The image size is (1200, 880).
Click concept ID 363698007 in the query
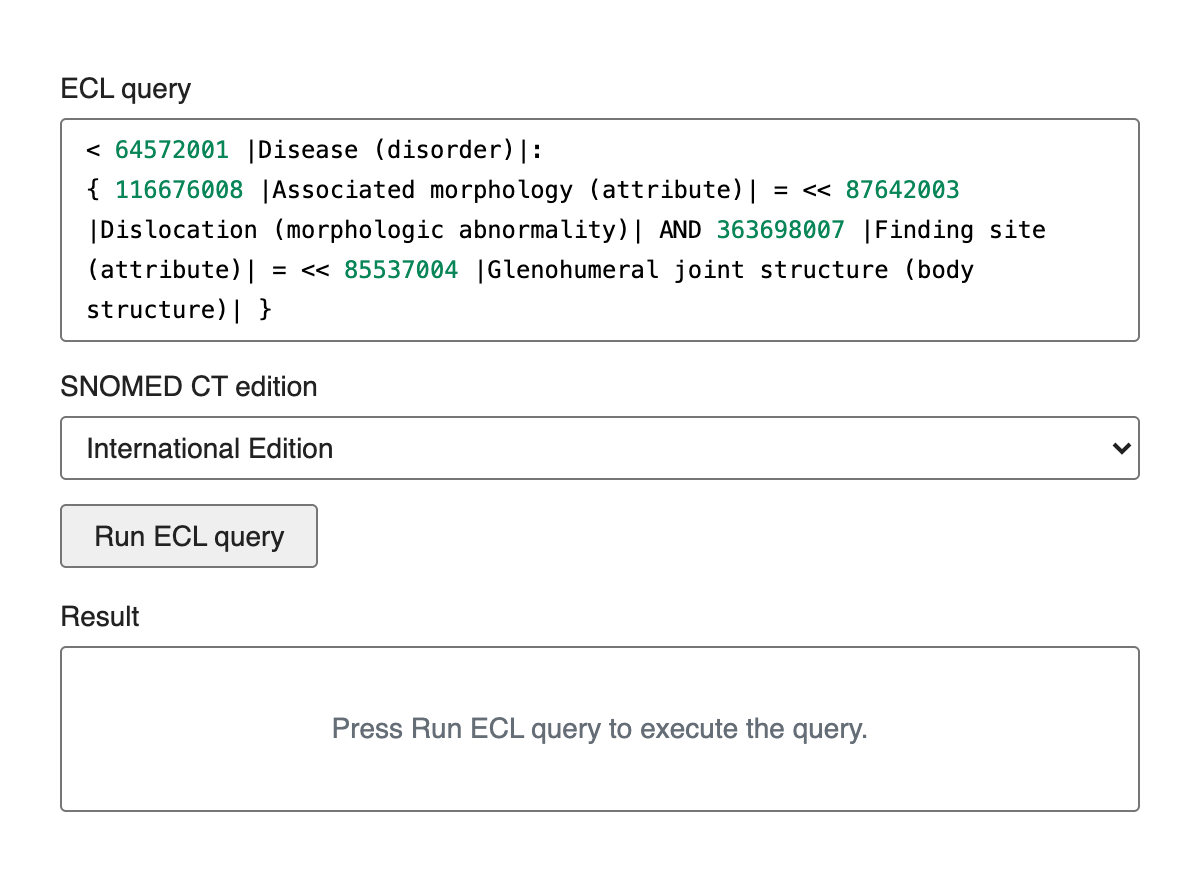[x=781, y=230]
